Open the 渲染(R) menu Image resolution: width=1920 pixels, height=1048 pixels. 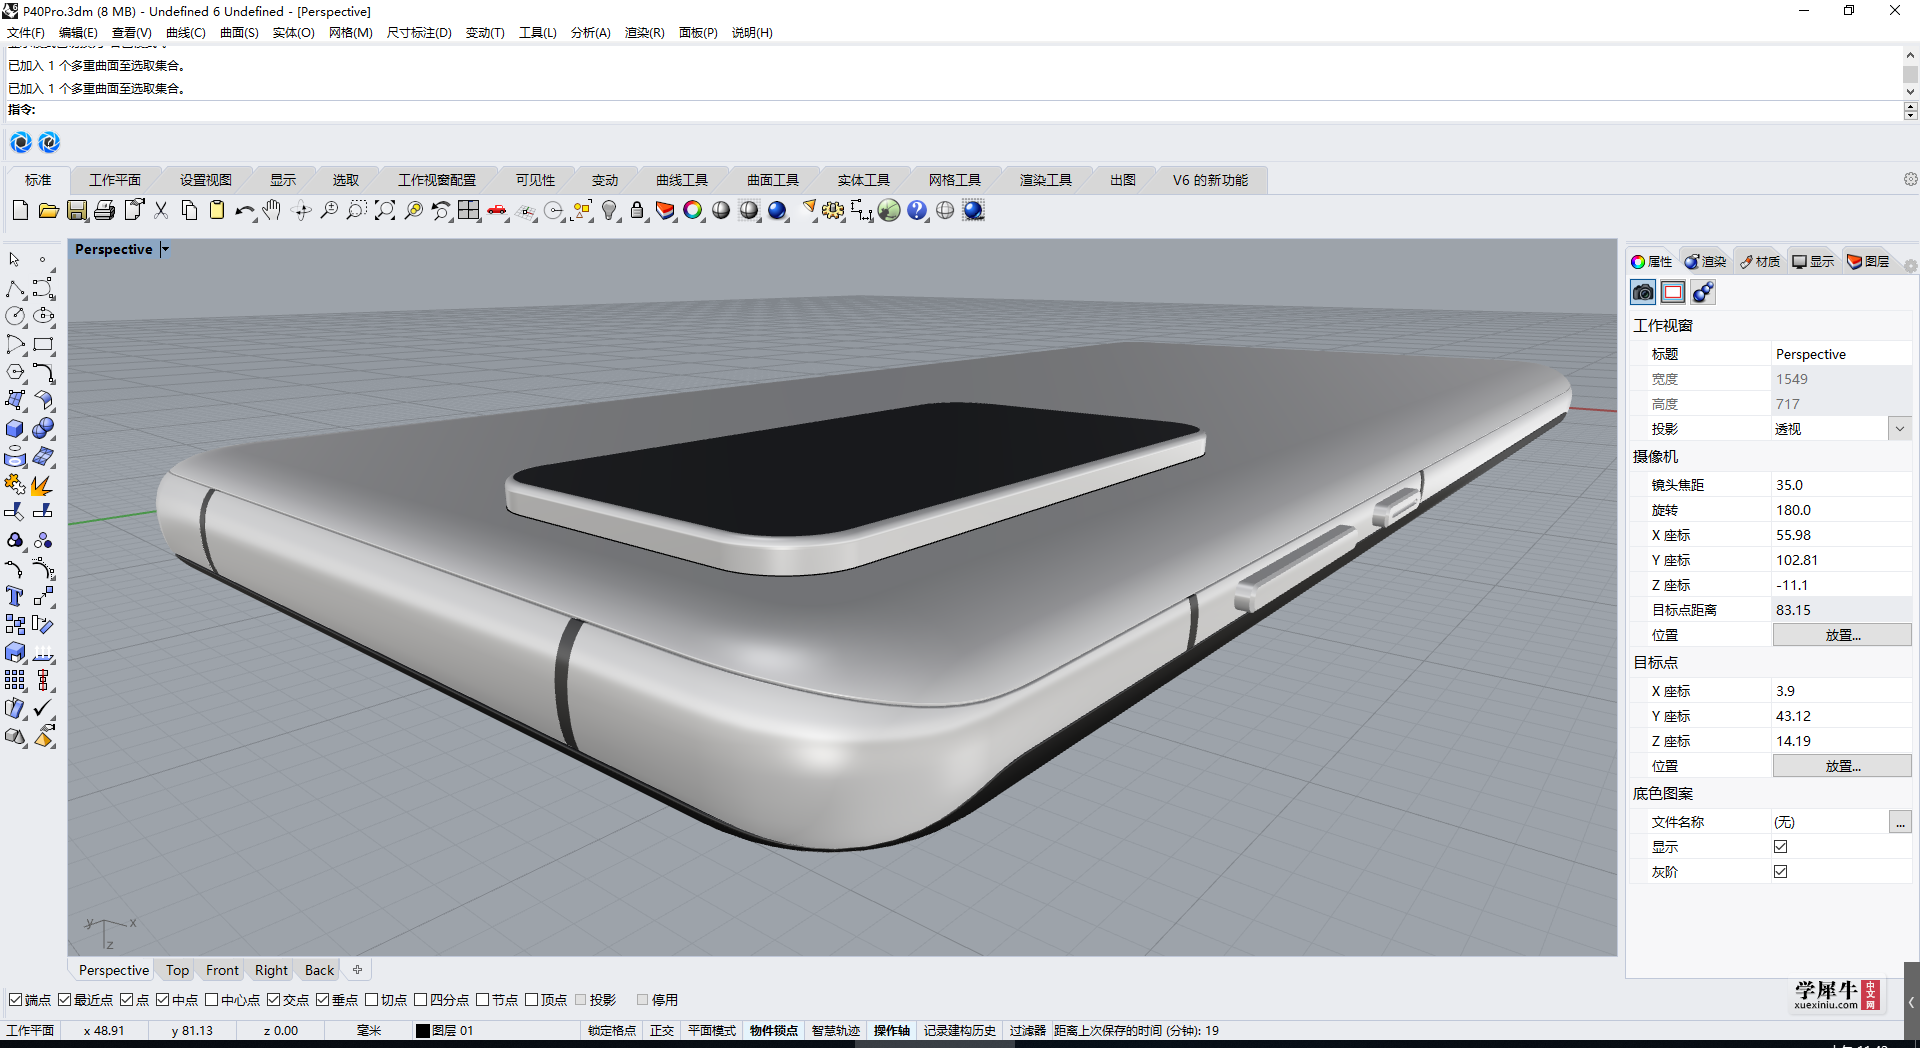[x=644, y=33]
